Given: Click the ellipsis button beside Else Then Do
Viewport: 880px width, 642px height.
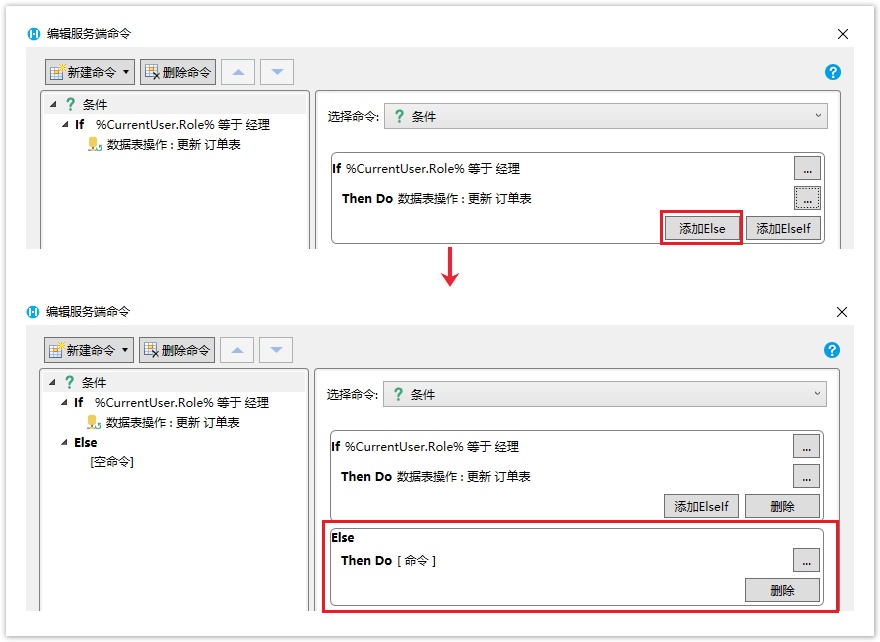Looking at the screenshot, I should tap(806, 560).
